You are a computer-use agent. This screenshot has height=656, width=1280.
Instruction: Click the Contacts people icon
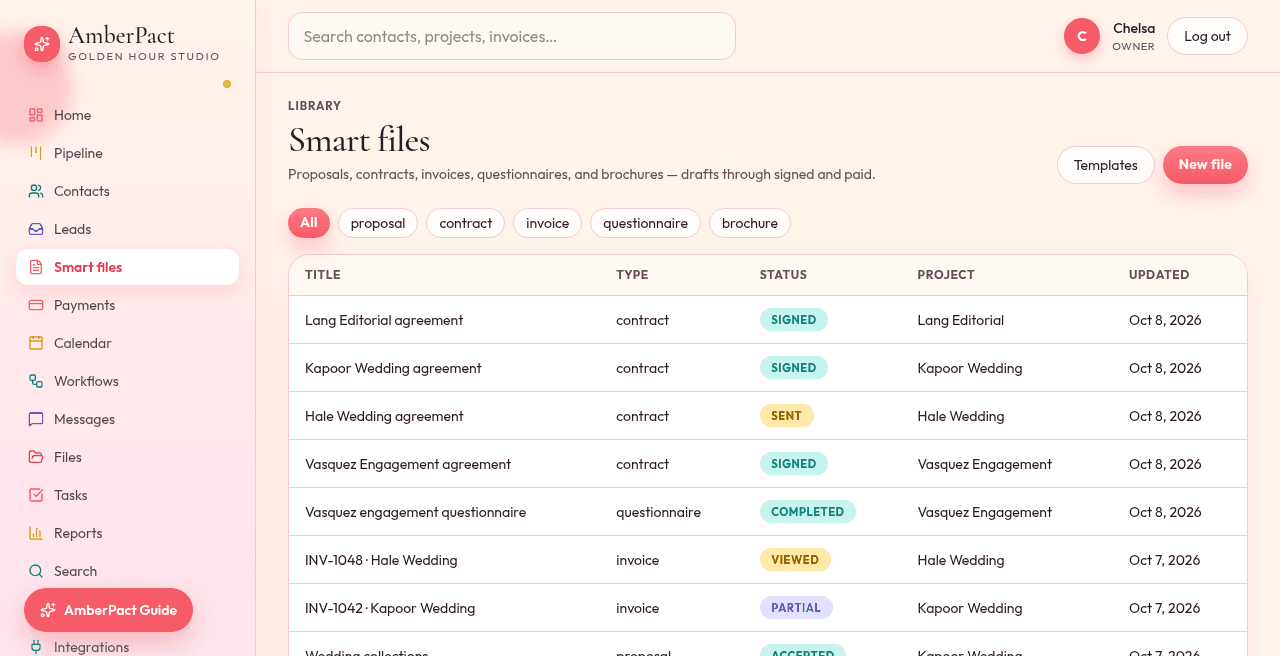click(36, 191)
